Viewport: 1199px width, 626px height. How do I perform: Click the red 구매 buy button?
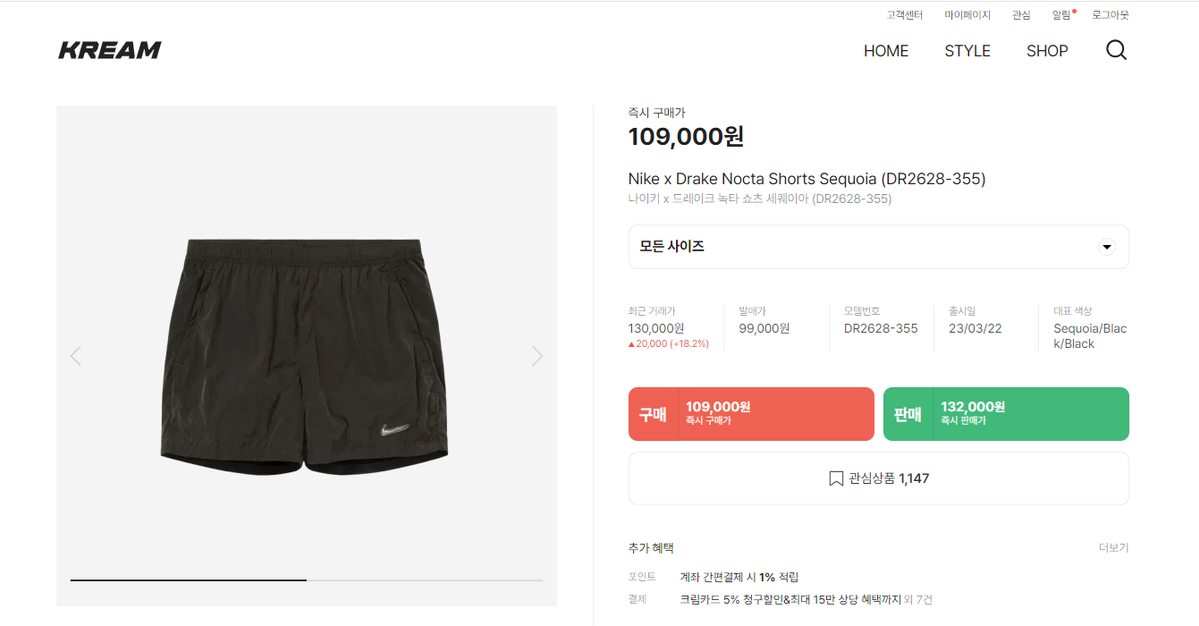pos(751,414)
